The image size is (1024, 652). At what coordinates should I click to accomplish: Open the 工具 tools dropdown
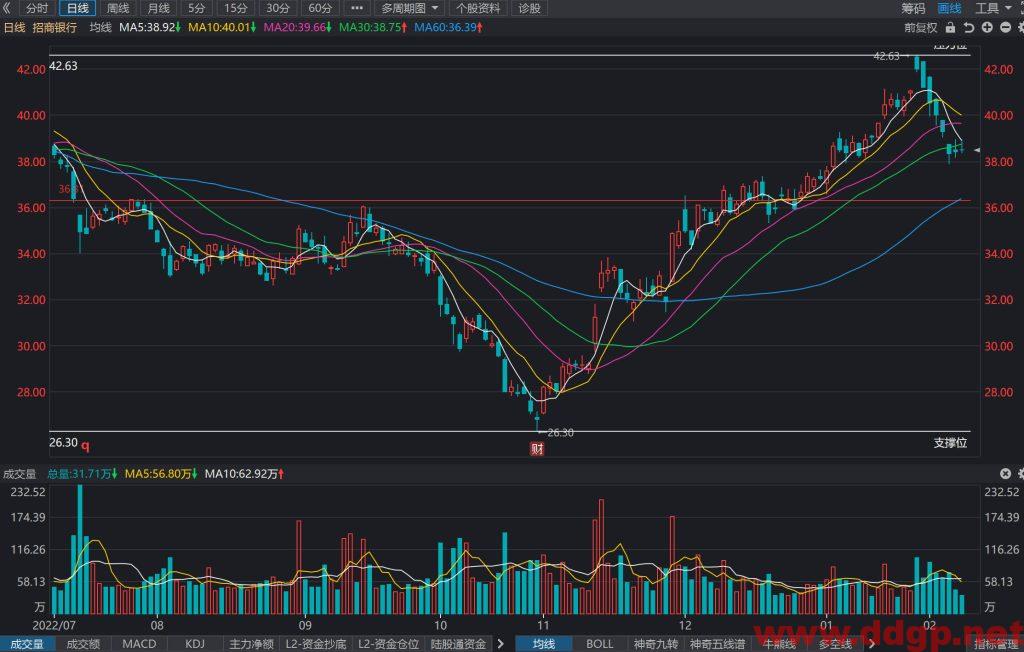(993, 8)
